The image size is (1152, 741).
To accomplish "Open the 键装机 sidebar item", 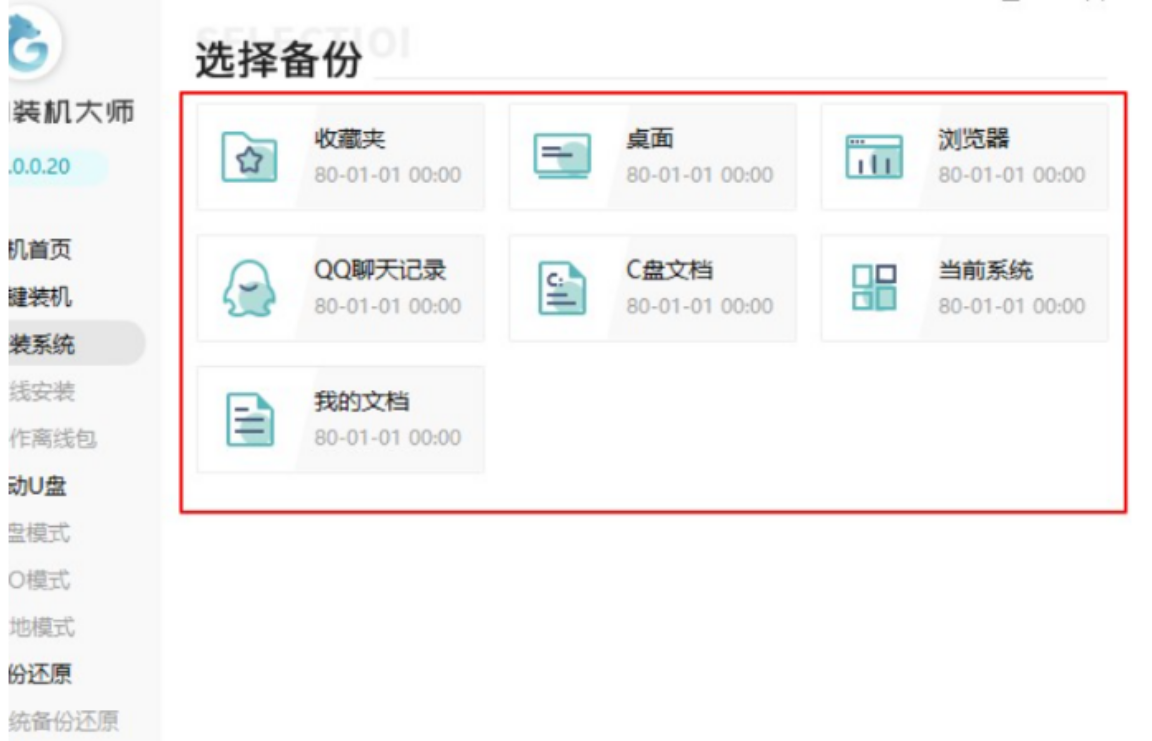I will (40, 297).
